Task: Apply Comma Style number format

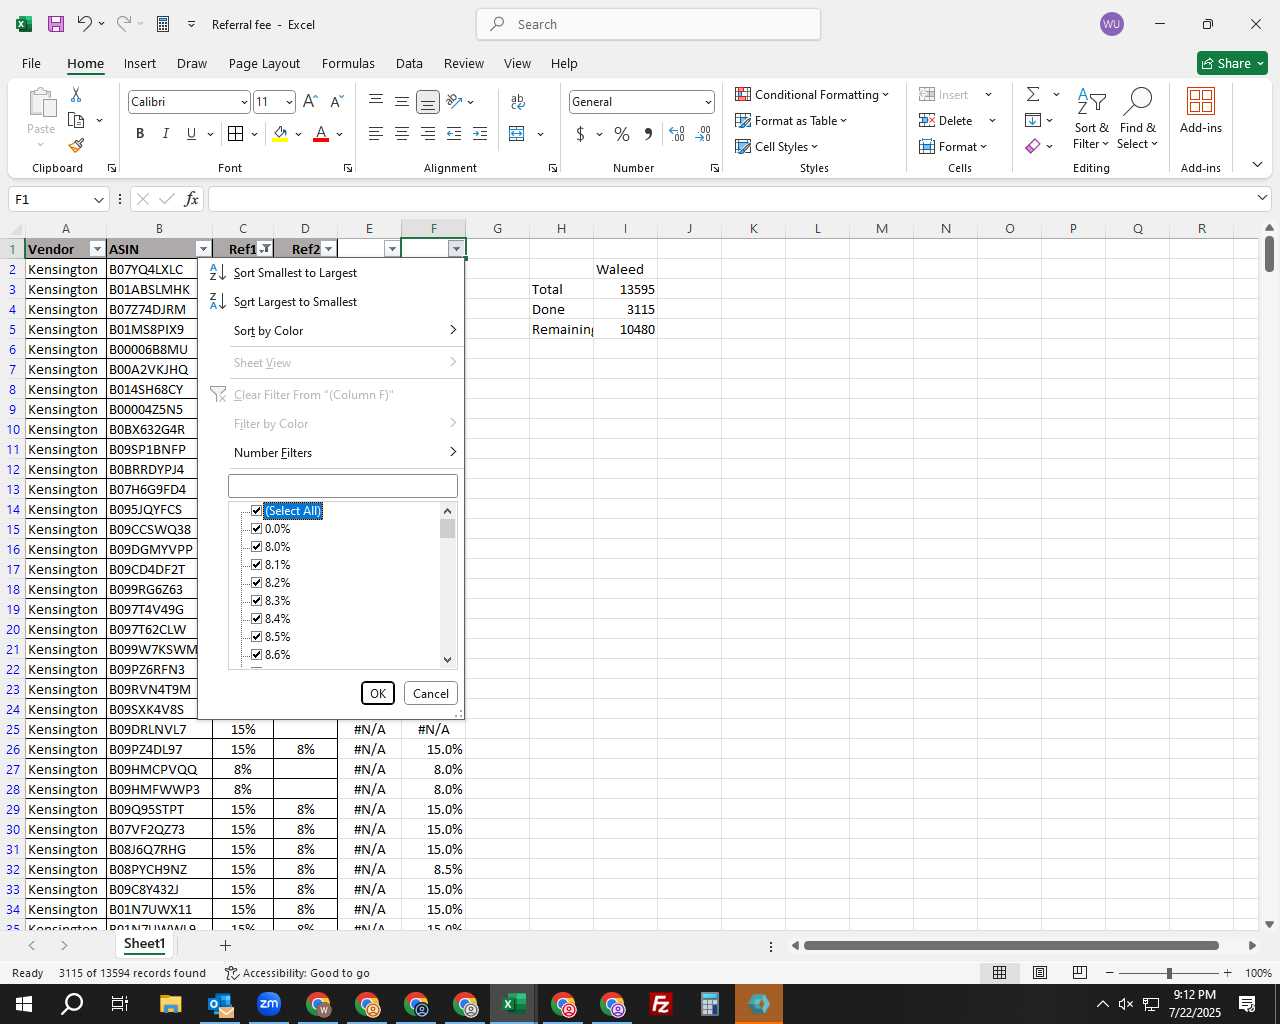Action: 648,134
